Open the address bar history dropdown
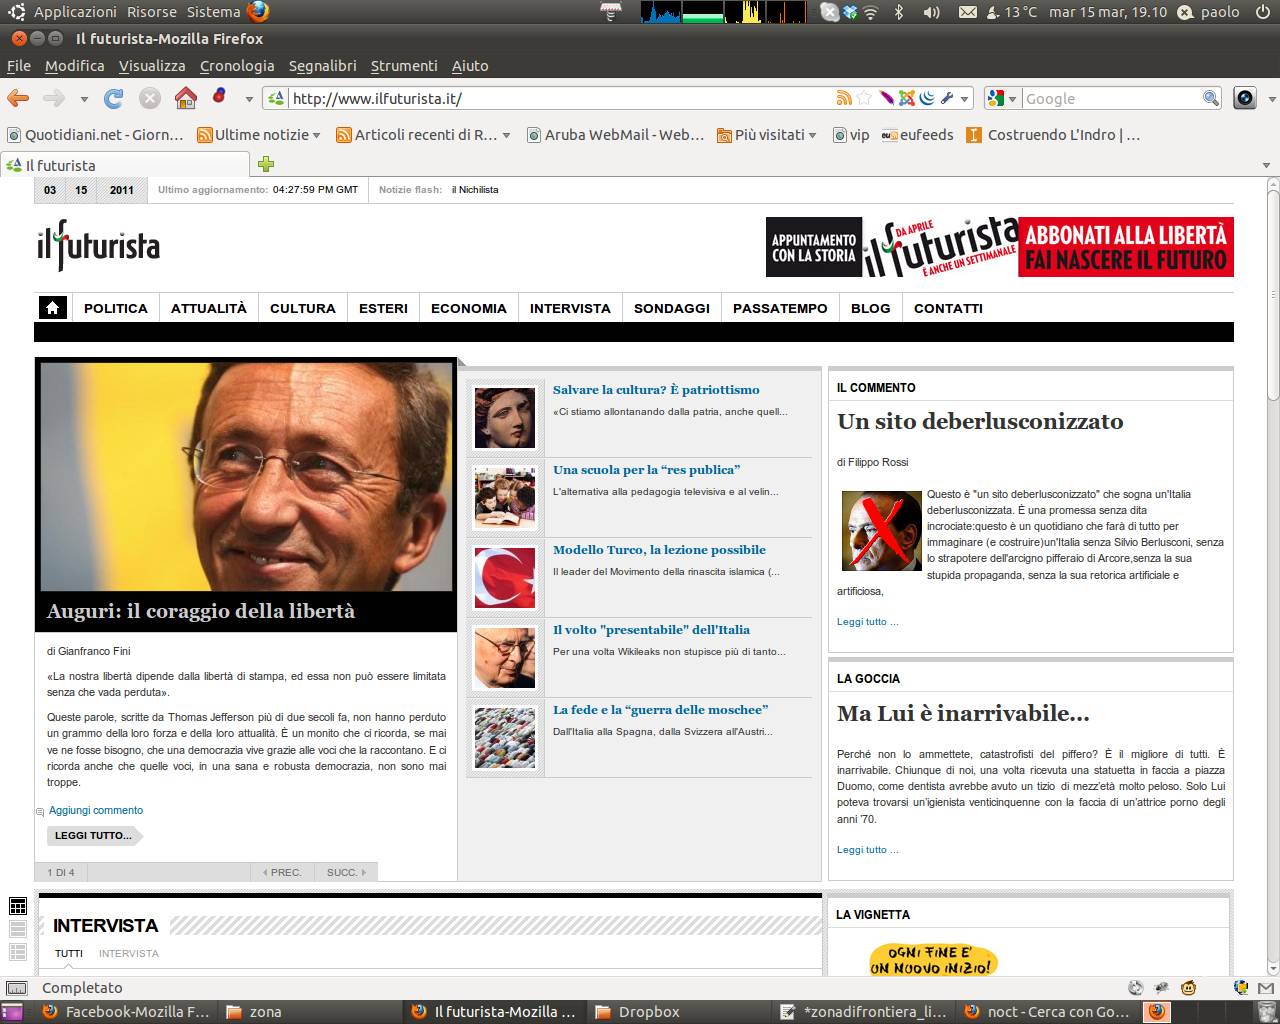 coord(964,99)
